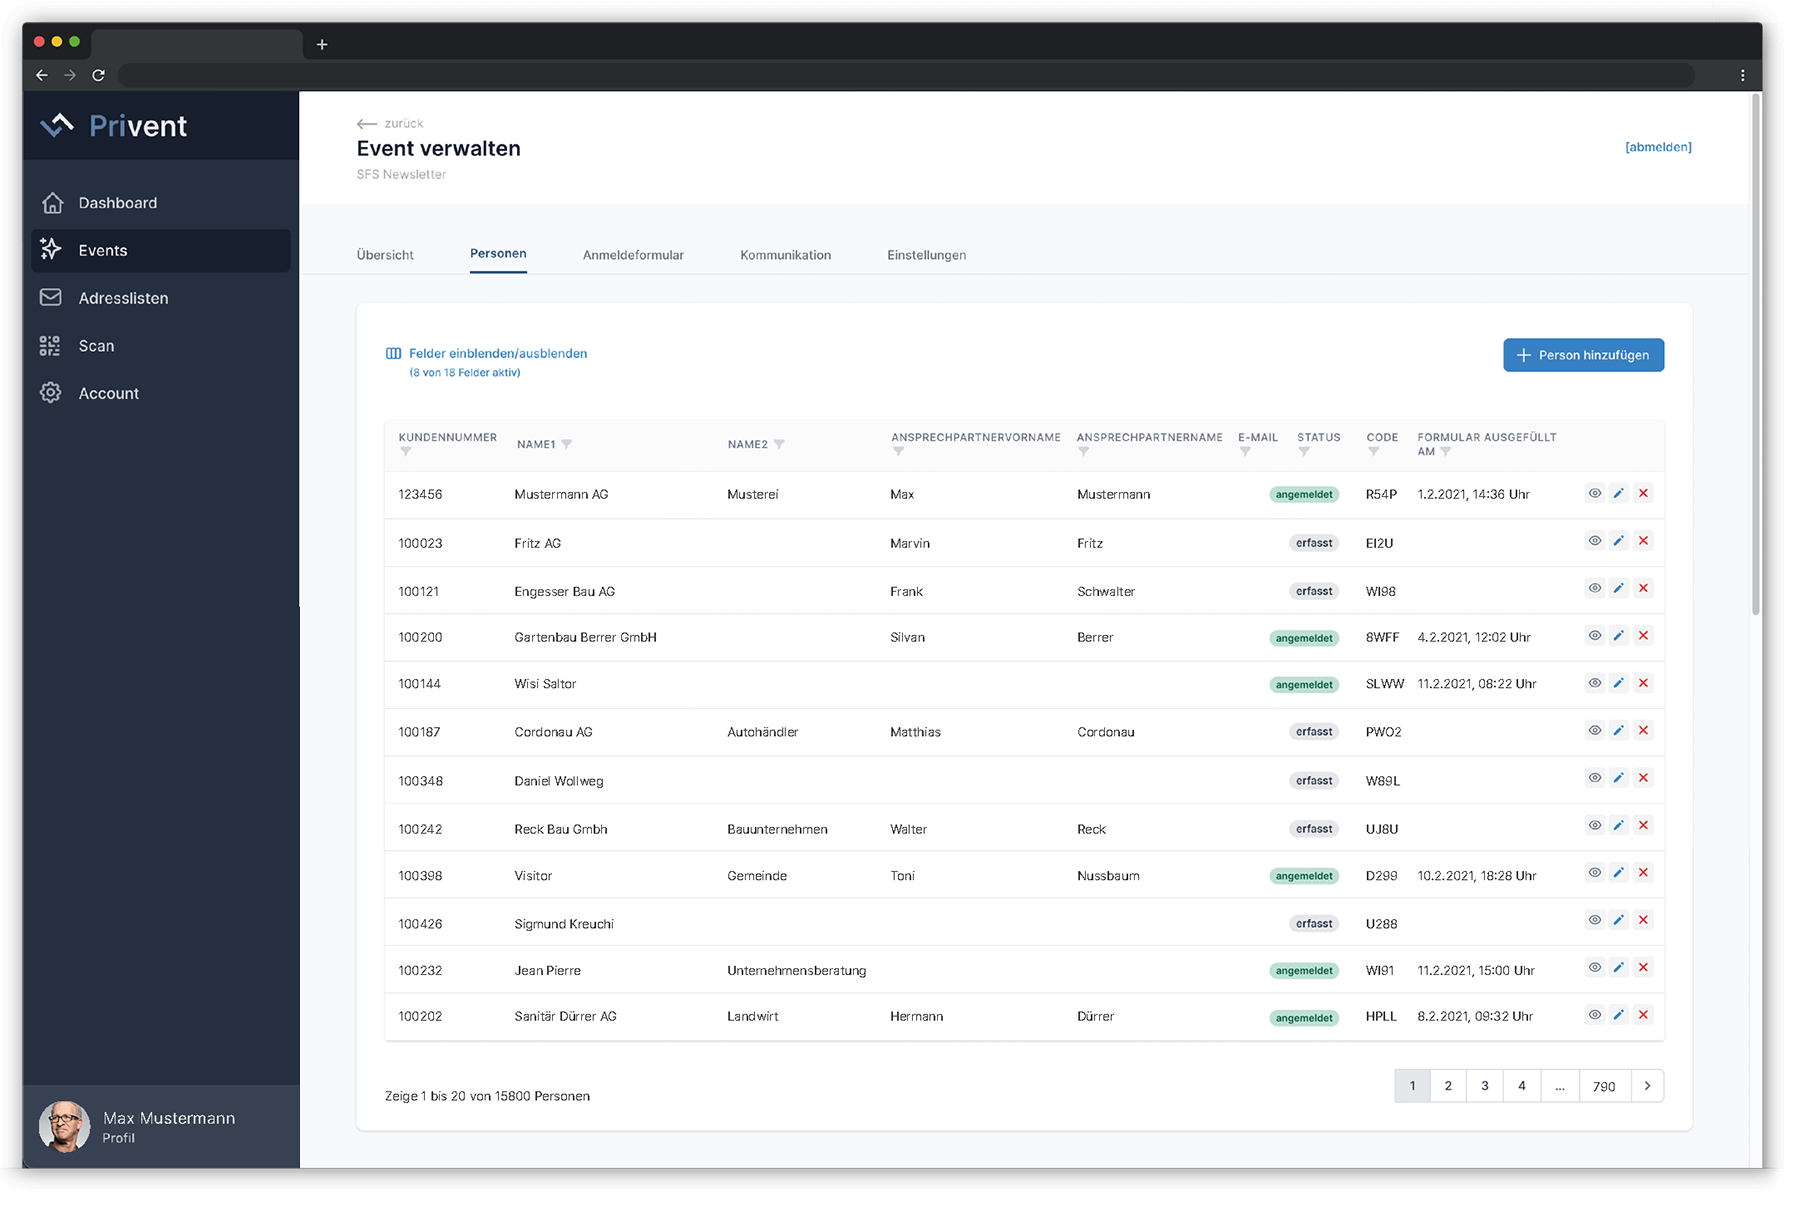
Task: Edit the Jean Pierre row
Action: (1619, 967)
